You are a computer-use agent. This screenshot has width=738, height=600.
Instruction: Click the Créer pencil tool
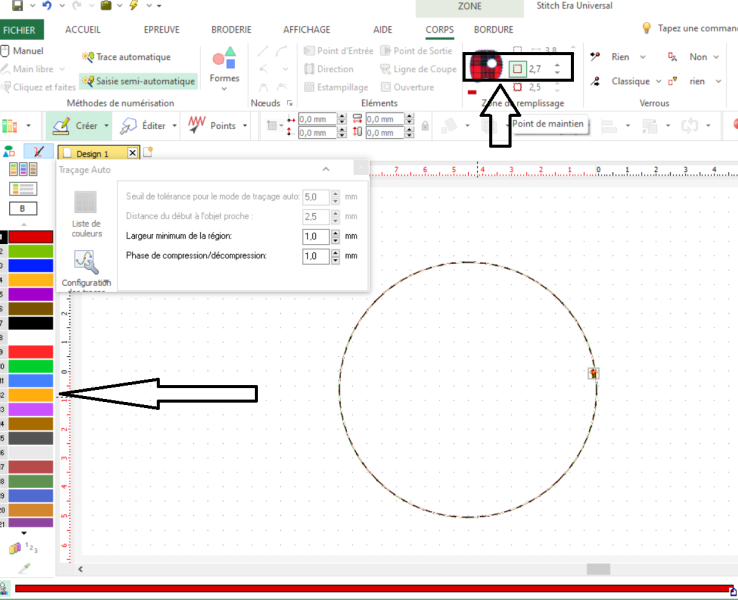[72, 126]
